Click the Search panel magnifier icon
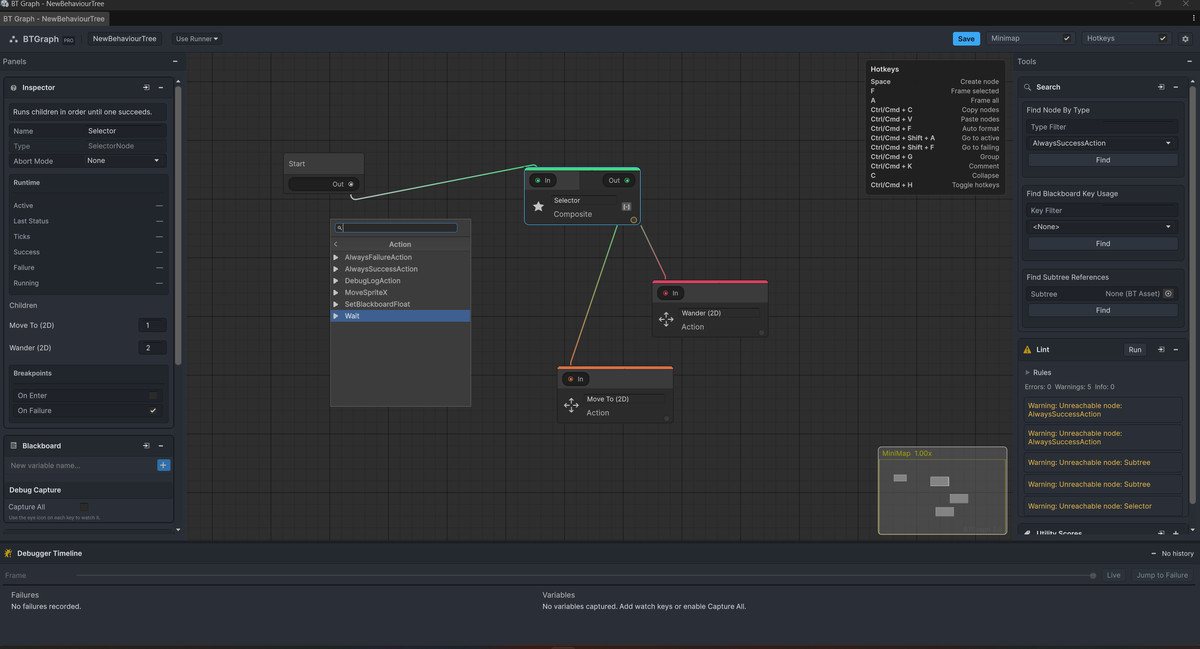The image size is (1200, 649). click(x=1027, y=87)
